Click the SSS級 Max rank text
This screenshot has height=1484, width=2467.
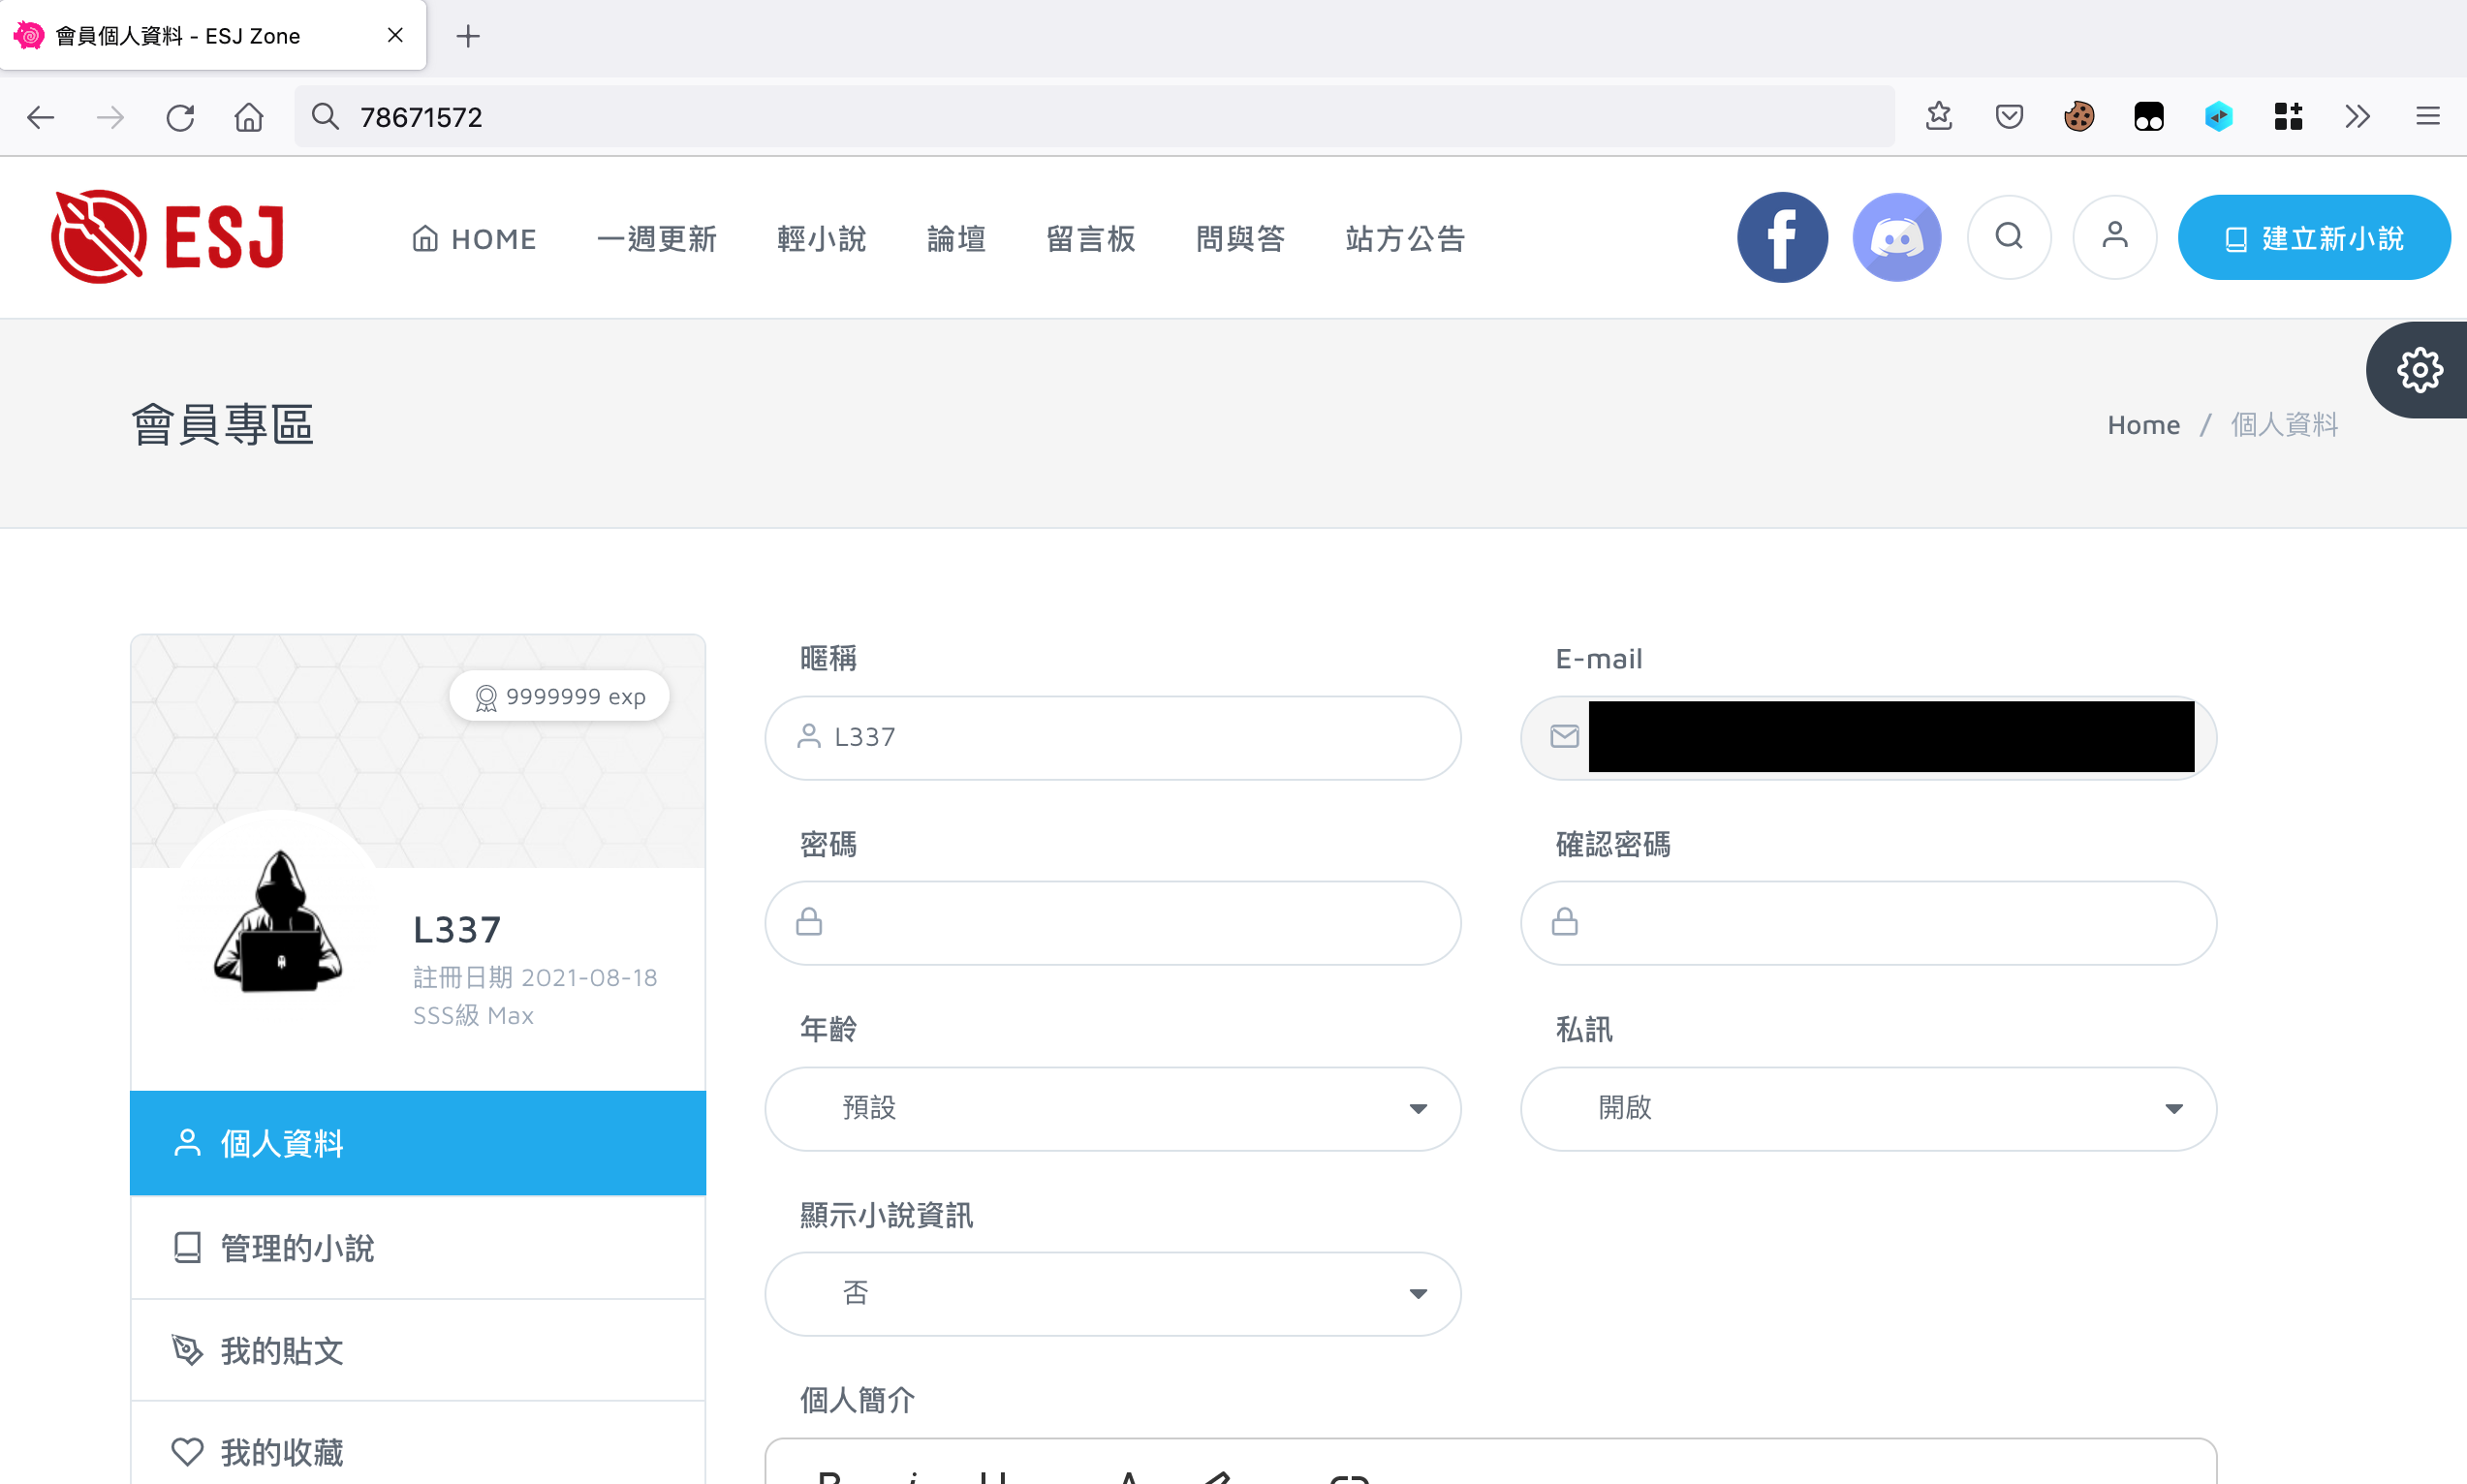coord(473,1015)
